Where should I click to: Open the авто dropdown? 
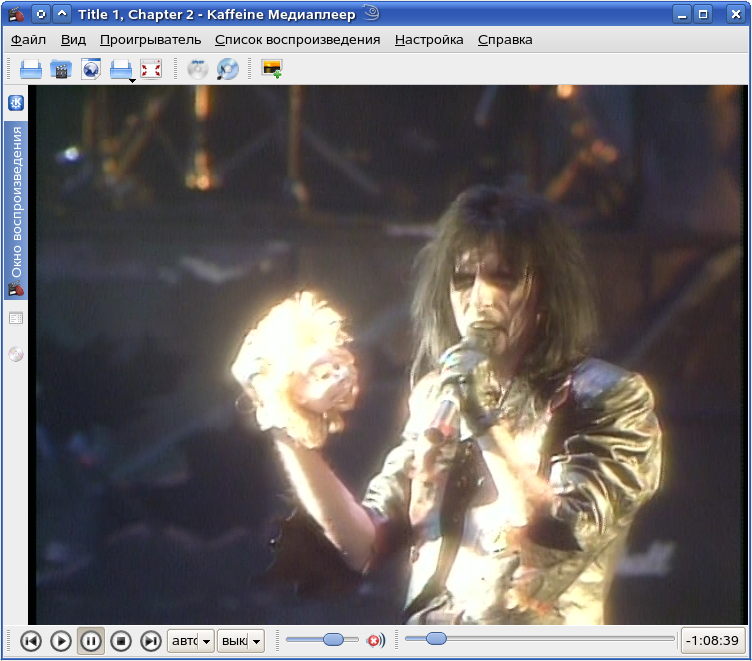pos(190,641)
